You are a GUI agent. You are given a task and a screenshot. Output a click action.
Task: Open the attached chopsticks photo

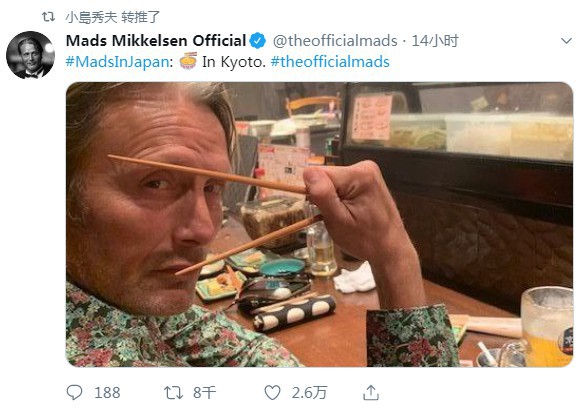point(319,224)
